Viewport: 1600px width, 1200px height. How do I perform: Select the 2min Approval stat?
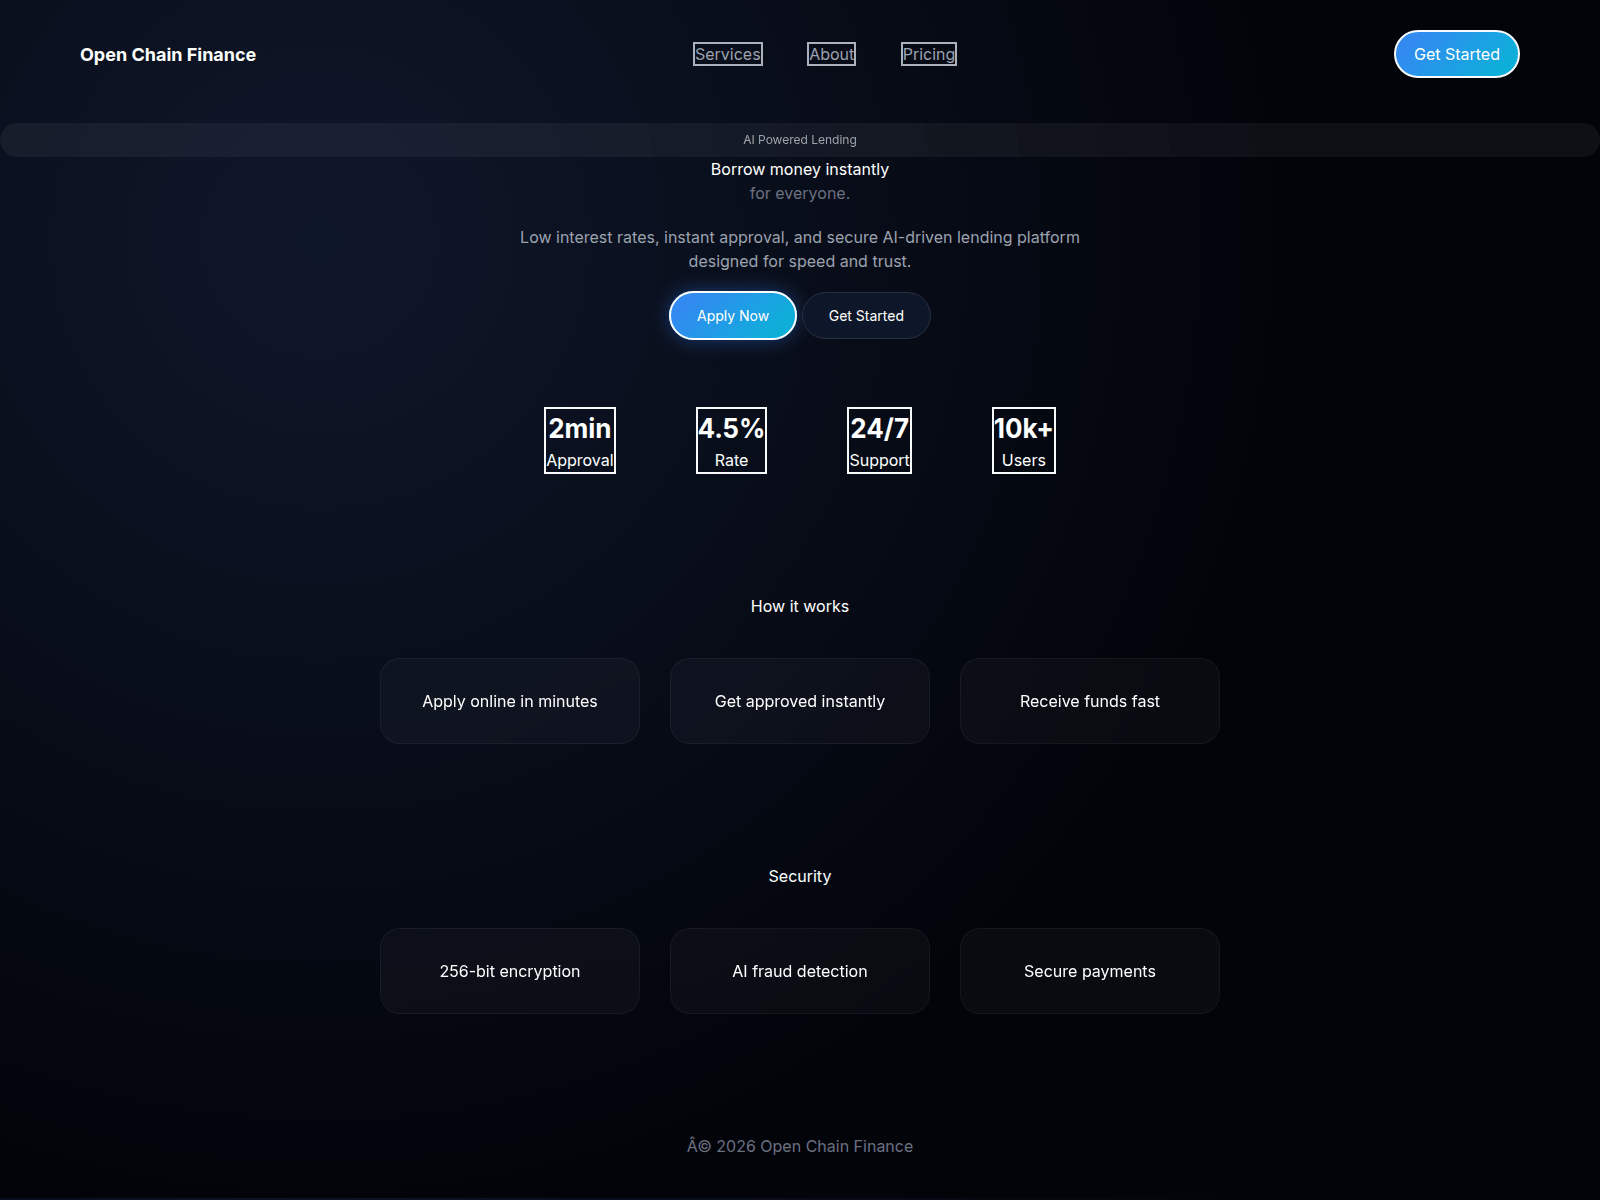(x=580, y=440)
